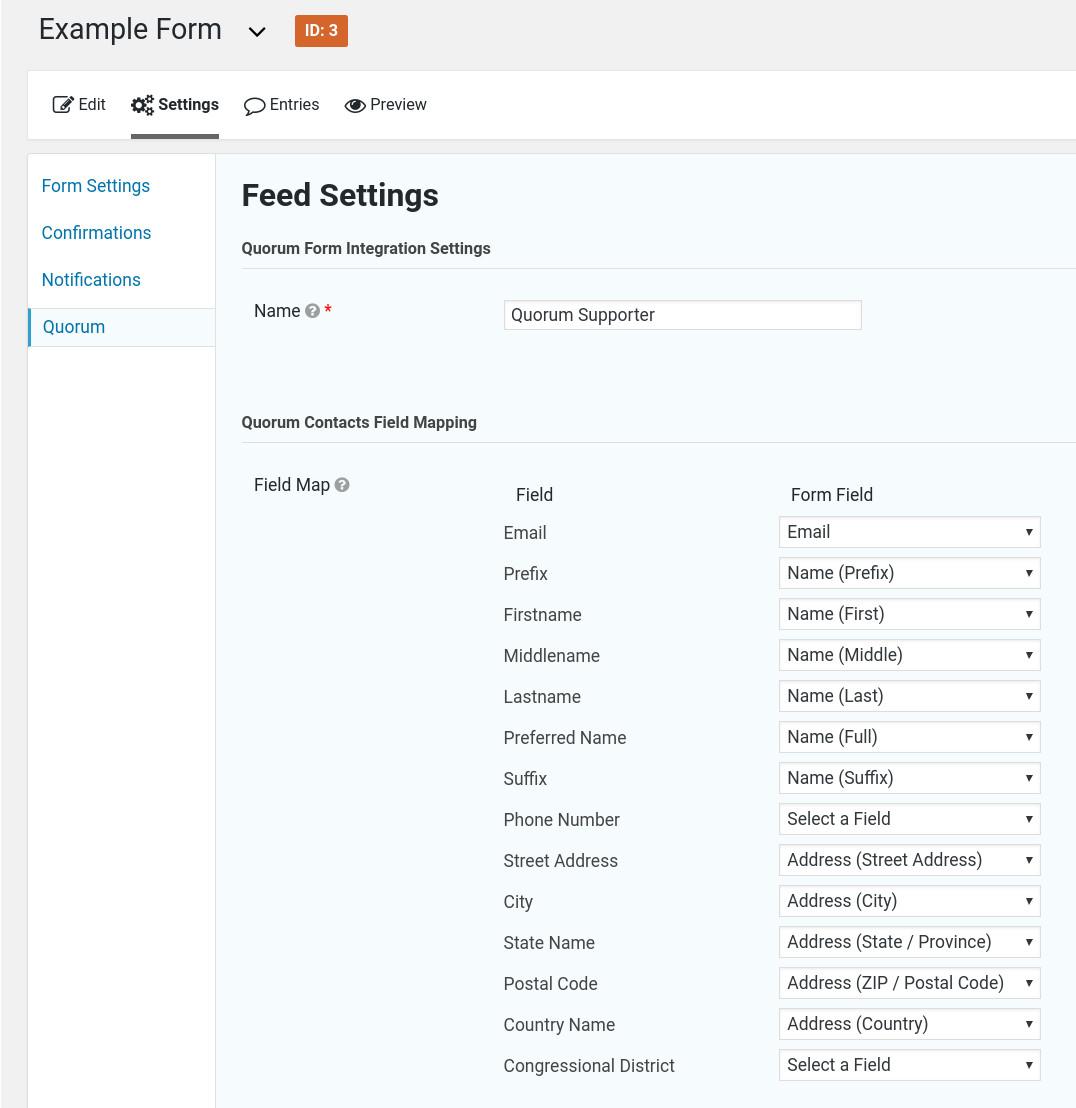
Task: Open the Phone Number form field dropdown
Action: click(x=909, y=819)
